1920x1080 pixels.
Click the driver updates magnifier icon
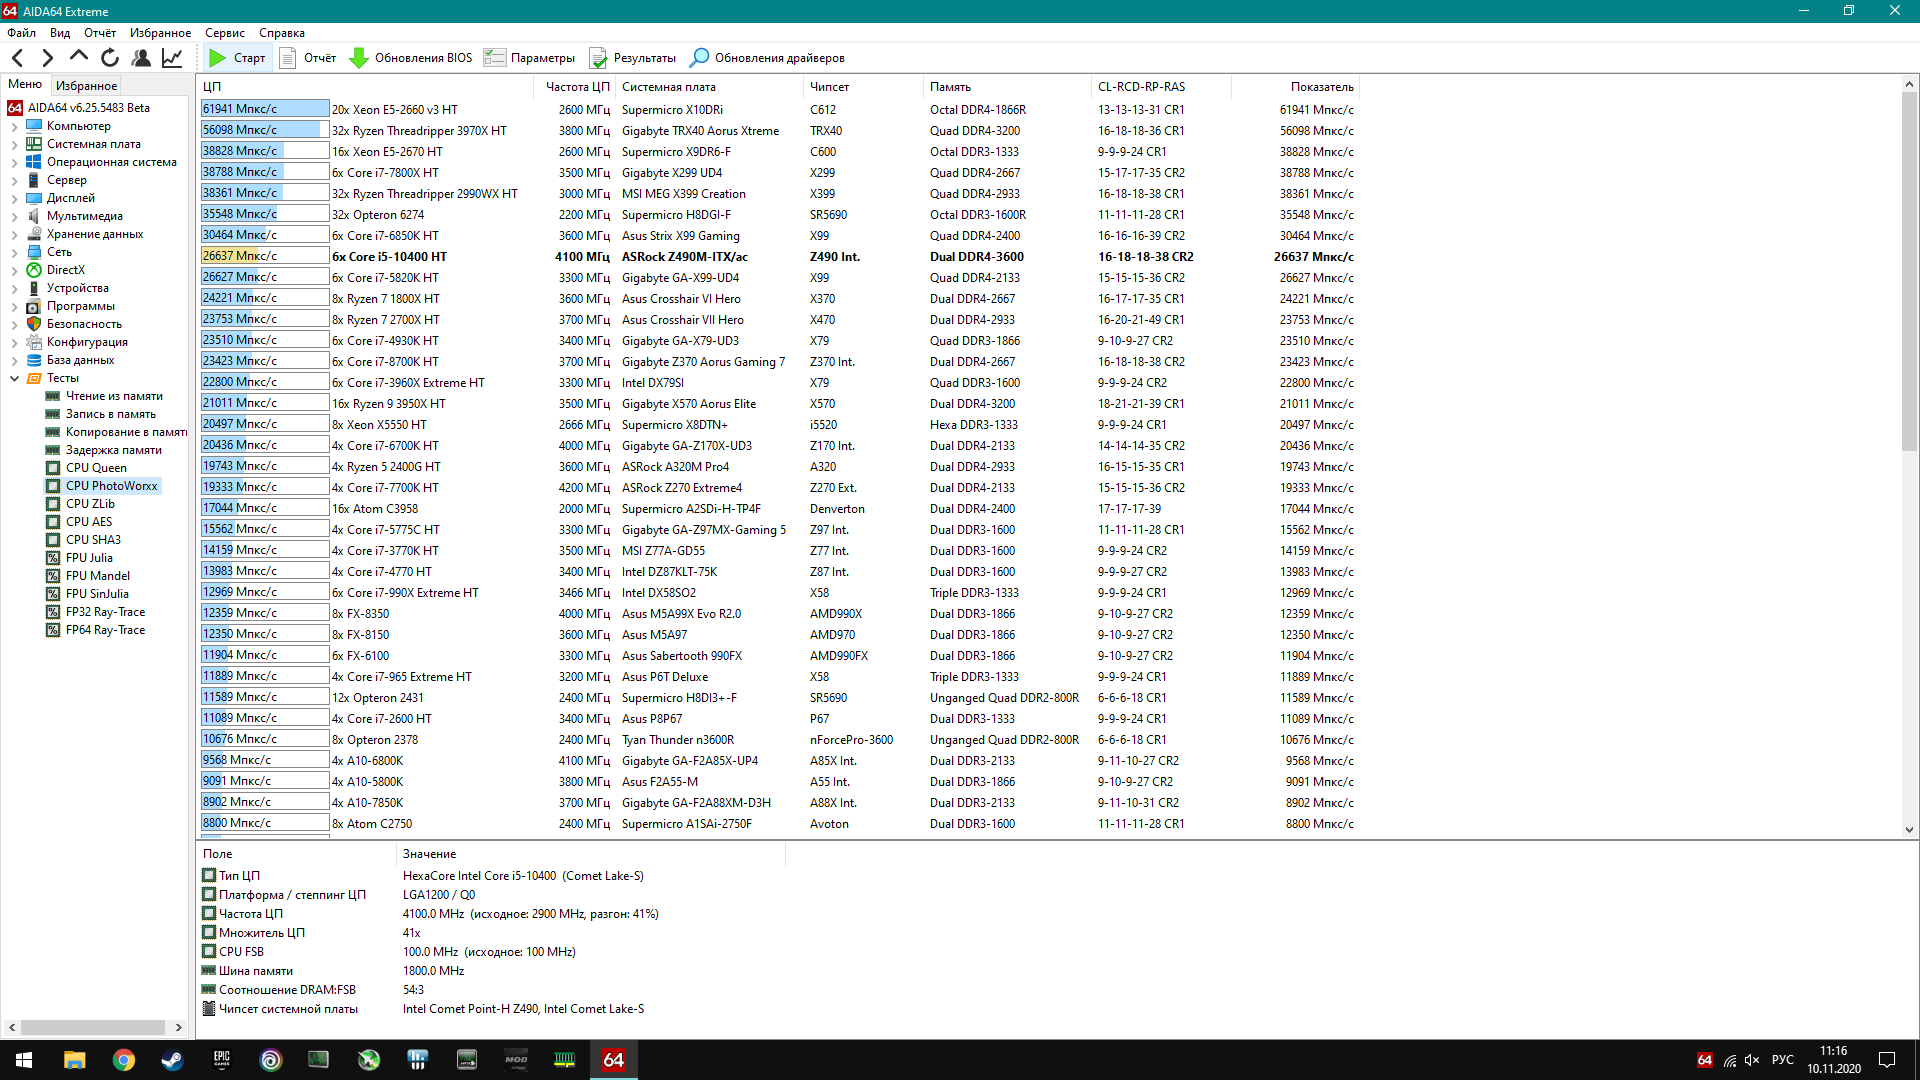click(700, 58)
